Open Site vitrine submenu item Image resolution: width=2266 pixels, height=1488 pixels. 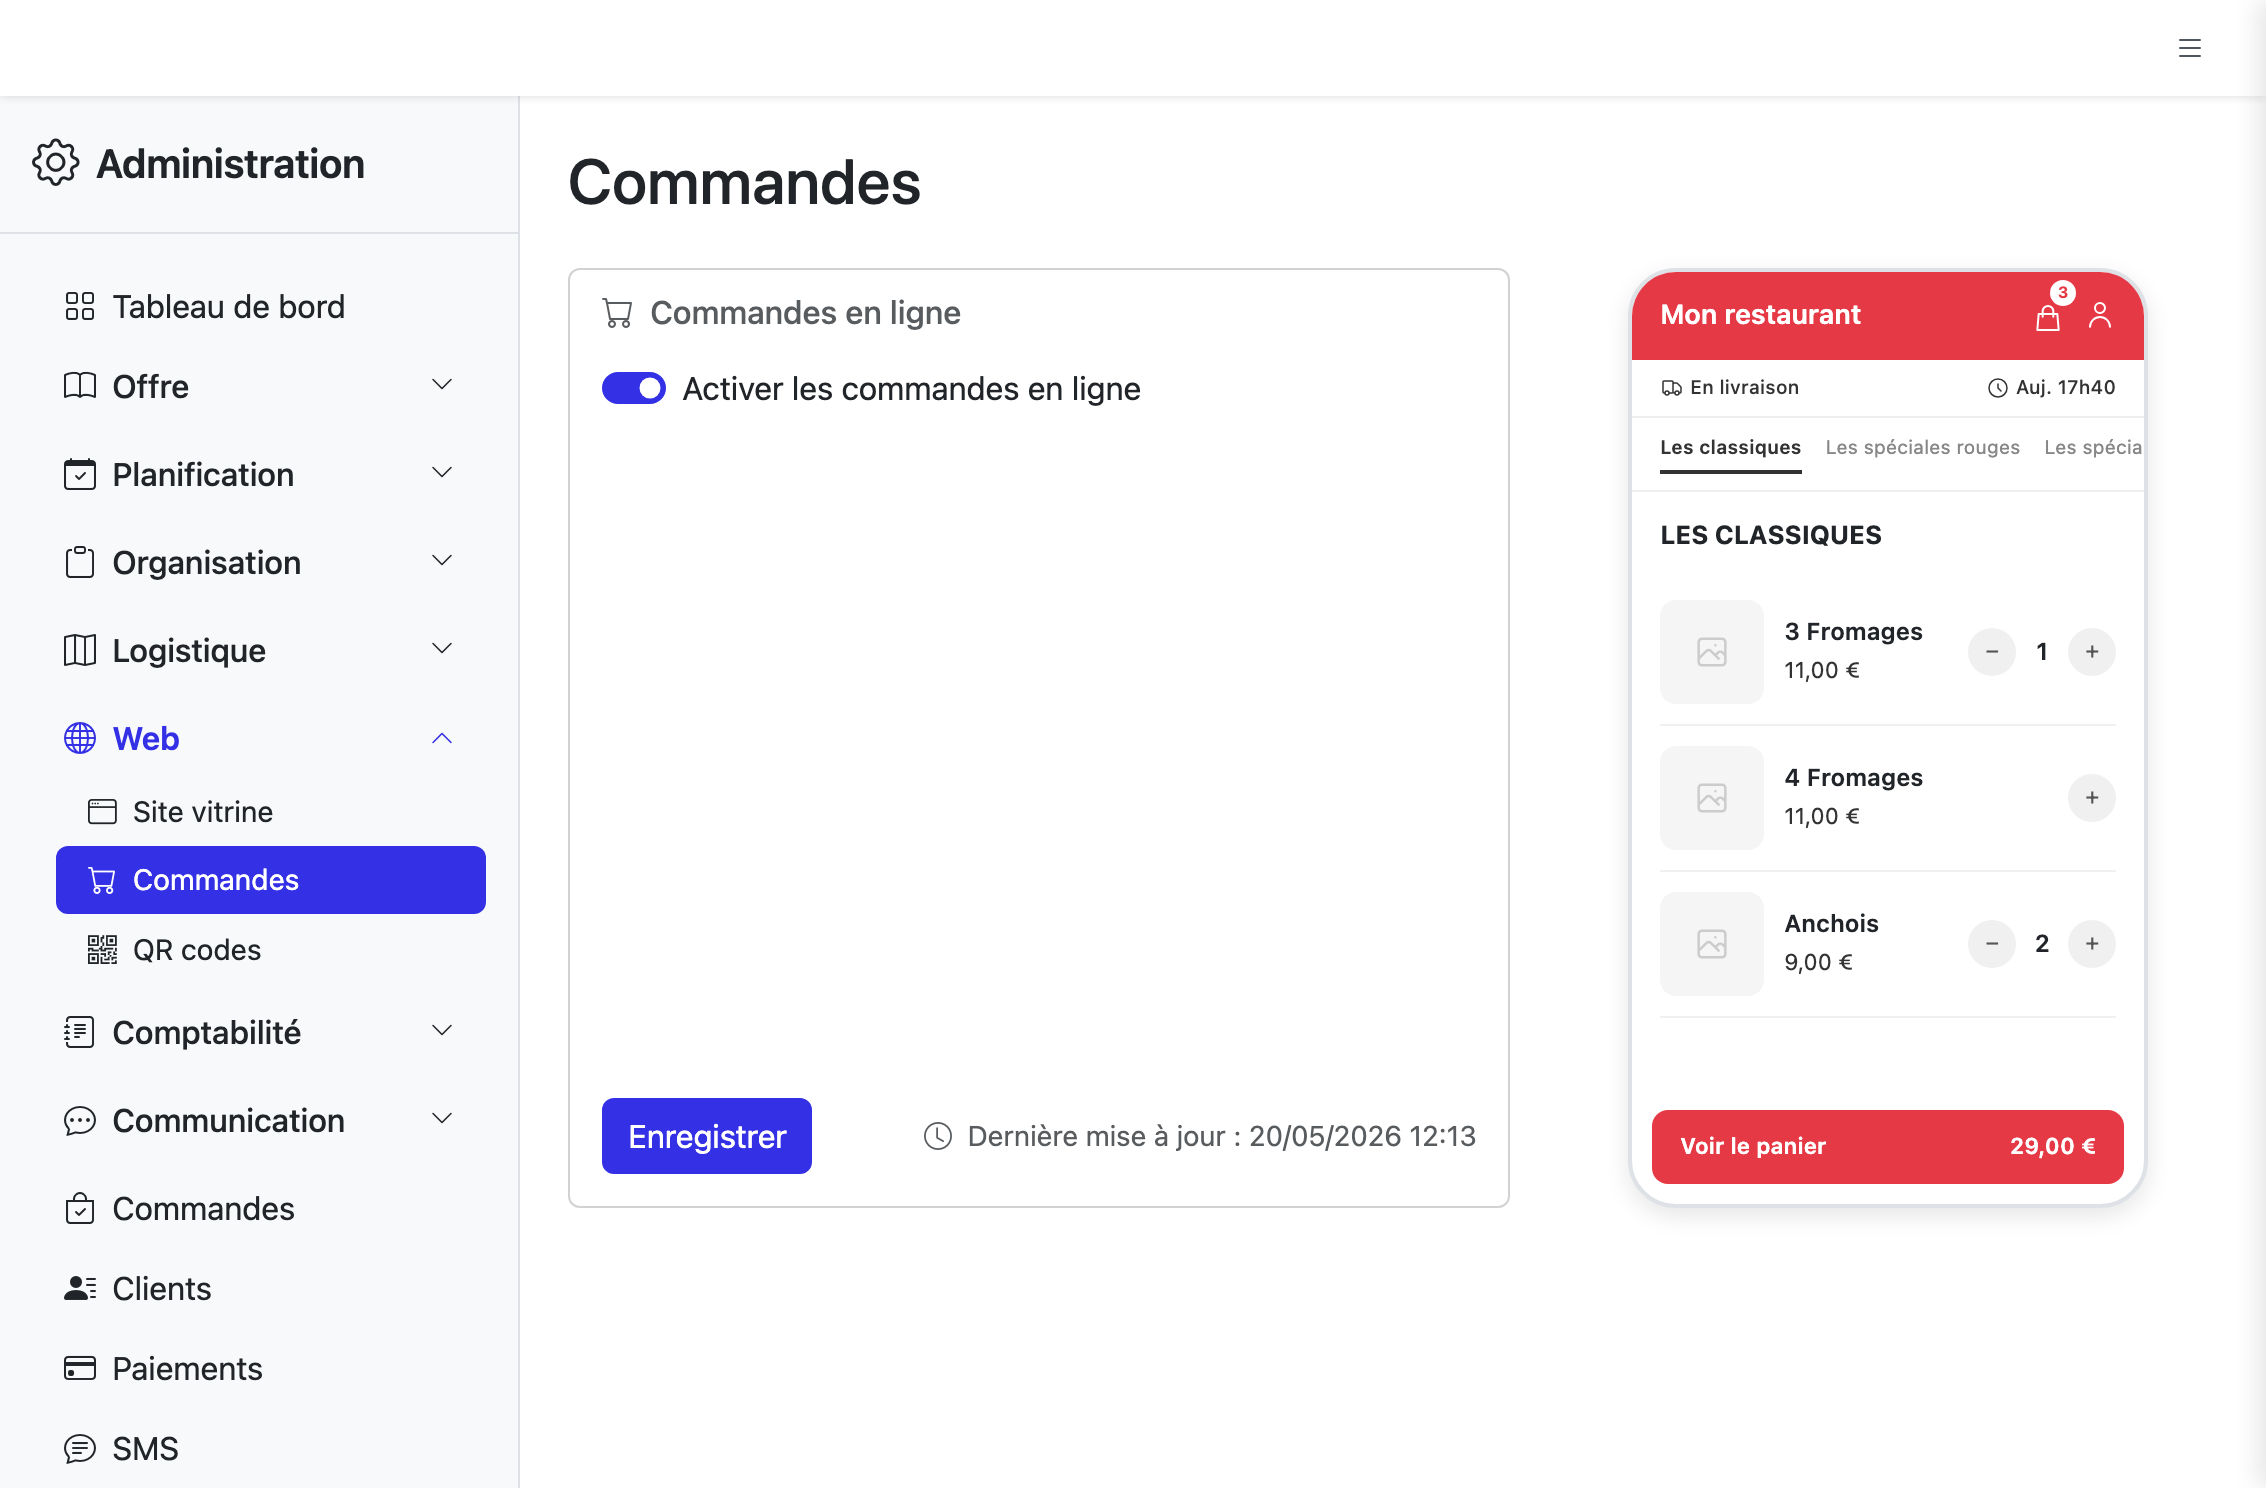click(x=270, y=811)
